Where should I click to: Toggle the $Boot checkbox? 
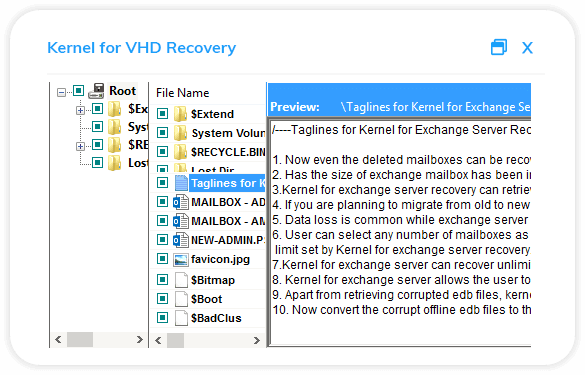pyautogui.click(x=162, y=299)
